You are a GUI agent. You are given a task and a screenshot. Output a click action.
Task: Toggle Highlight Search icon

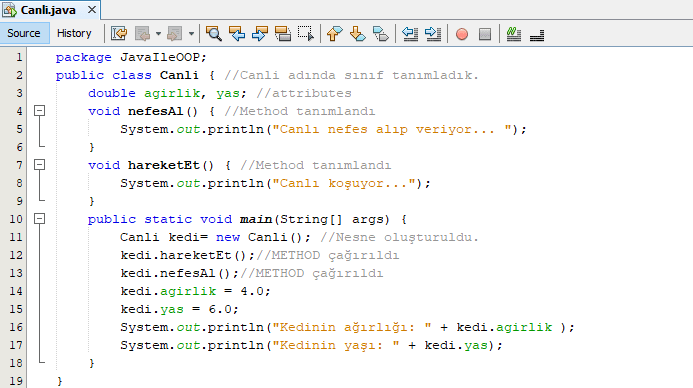point(283,34)
